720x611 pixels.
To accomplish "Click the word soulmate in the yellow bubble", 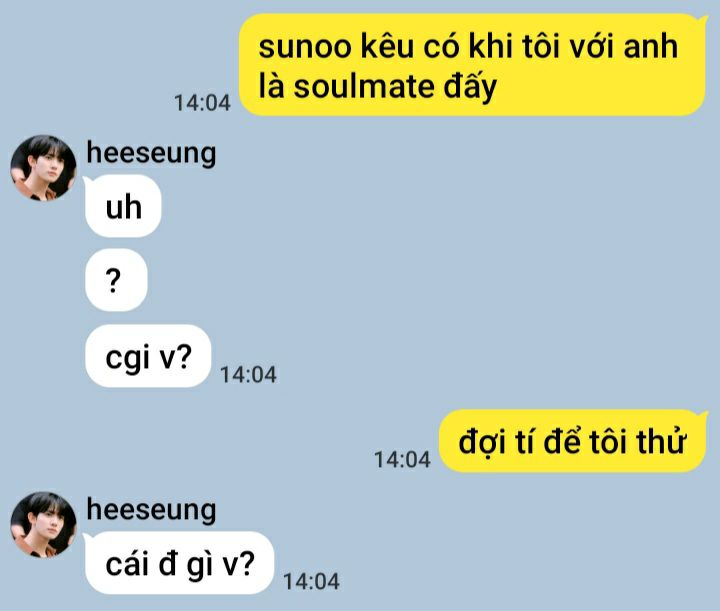I will pos(364,86).
